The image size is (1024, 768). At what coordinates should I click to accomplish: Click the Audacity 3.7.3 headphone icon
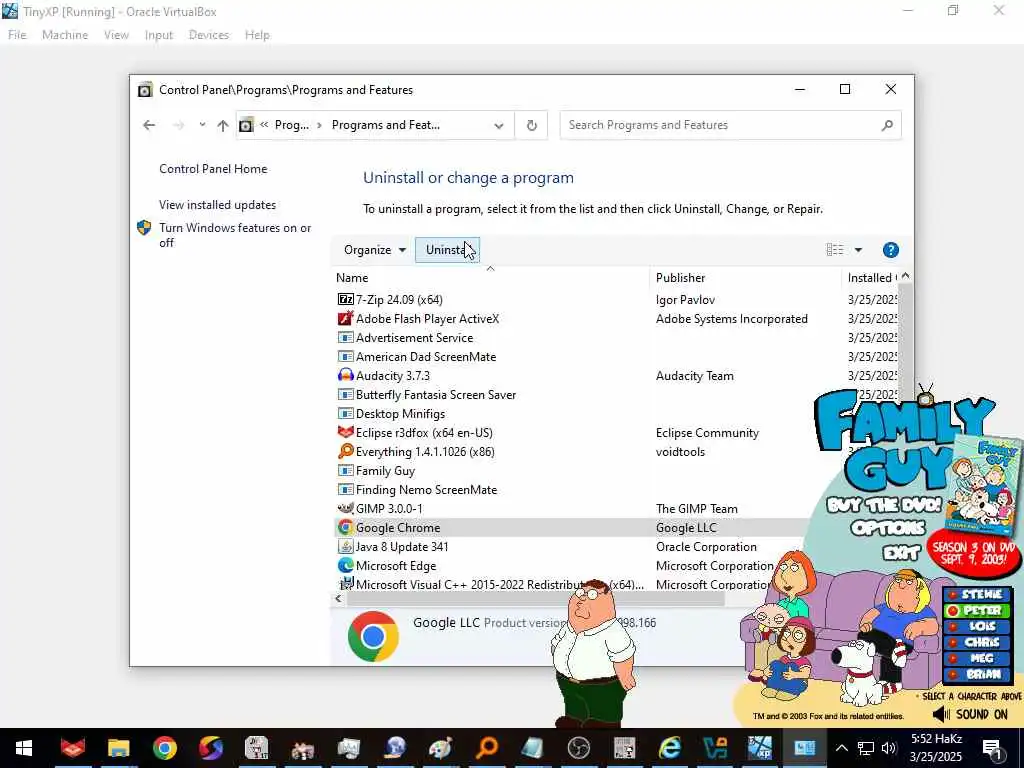[x=345, y=376]
